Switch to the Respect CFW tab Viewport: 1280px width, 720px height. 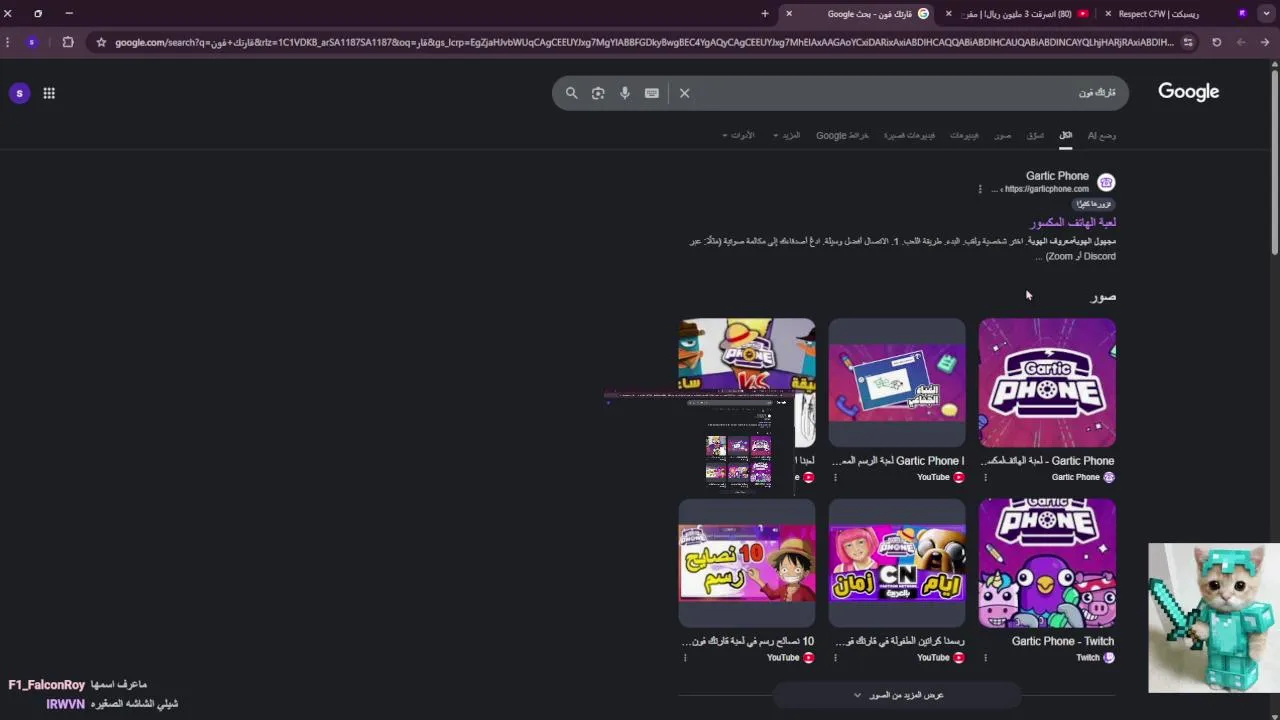pos(1160,14)
